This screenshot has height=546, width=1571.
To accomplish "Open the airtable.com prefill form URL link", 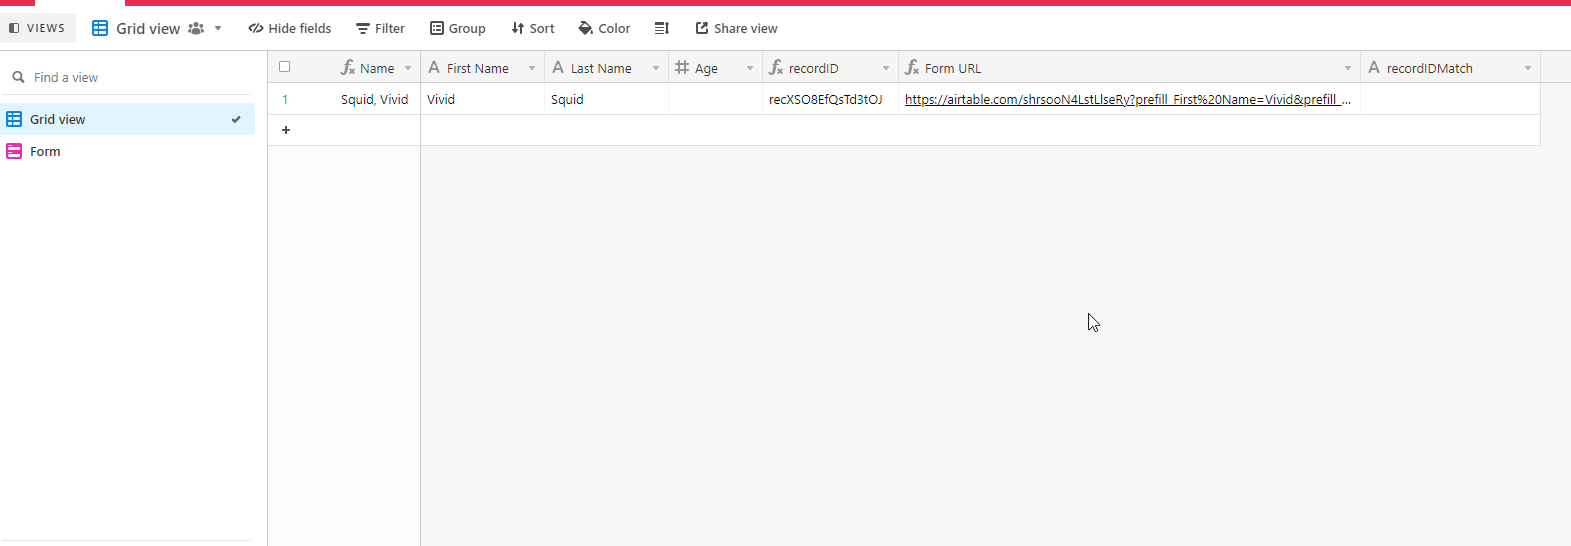I will [x=1127, y=99].
